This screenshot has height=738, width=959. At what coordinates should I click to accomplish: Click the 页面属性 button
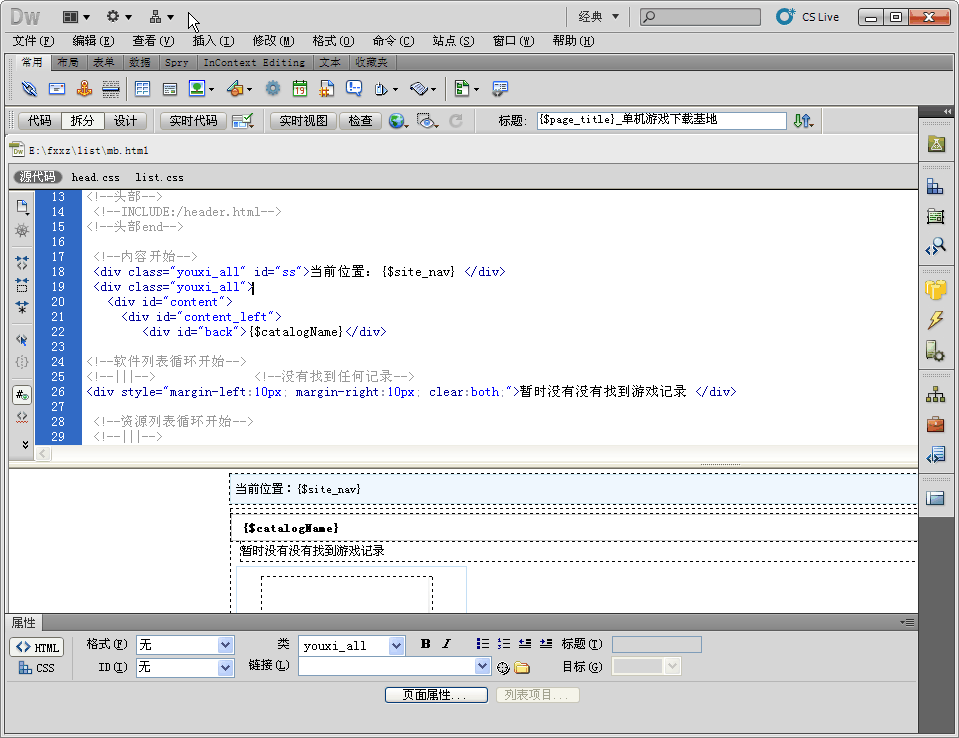436,694
